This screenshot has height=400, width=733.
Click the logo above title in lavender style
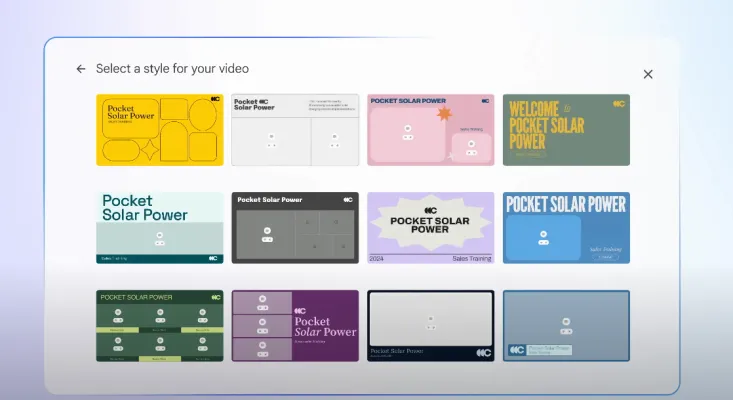click(x=430, y=210)
